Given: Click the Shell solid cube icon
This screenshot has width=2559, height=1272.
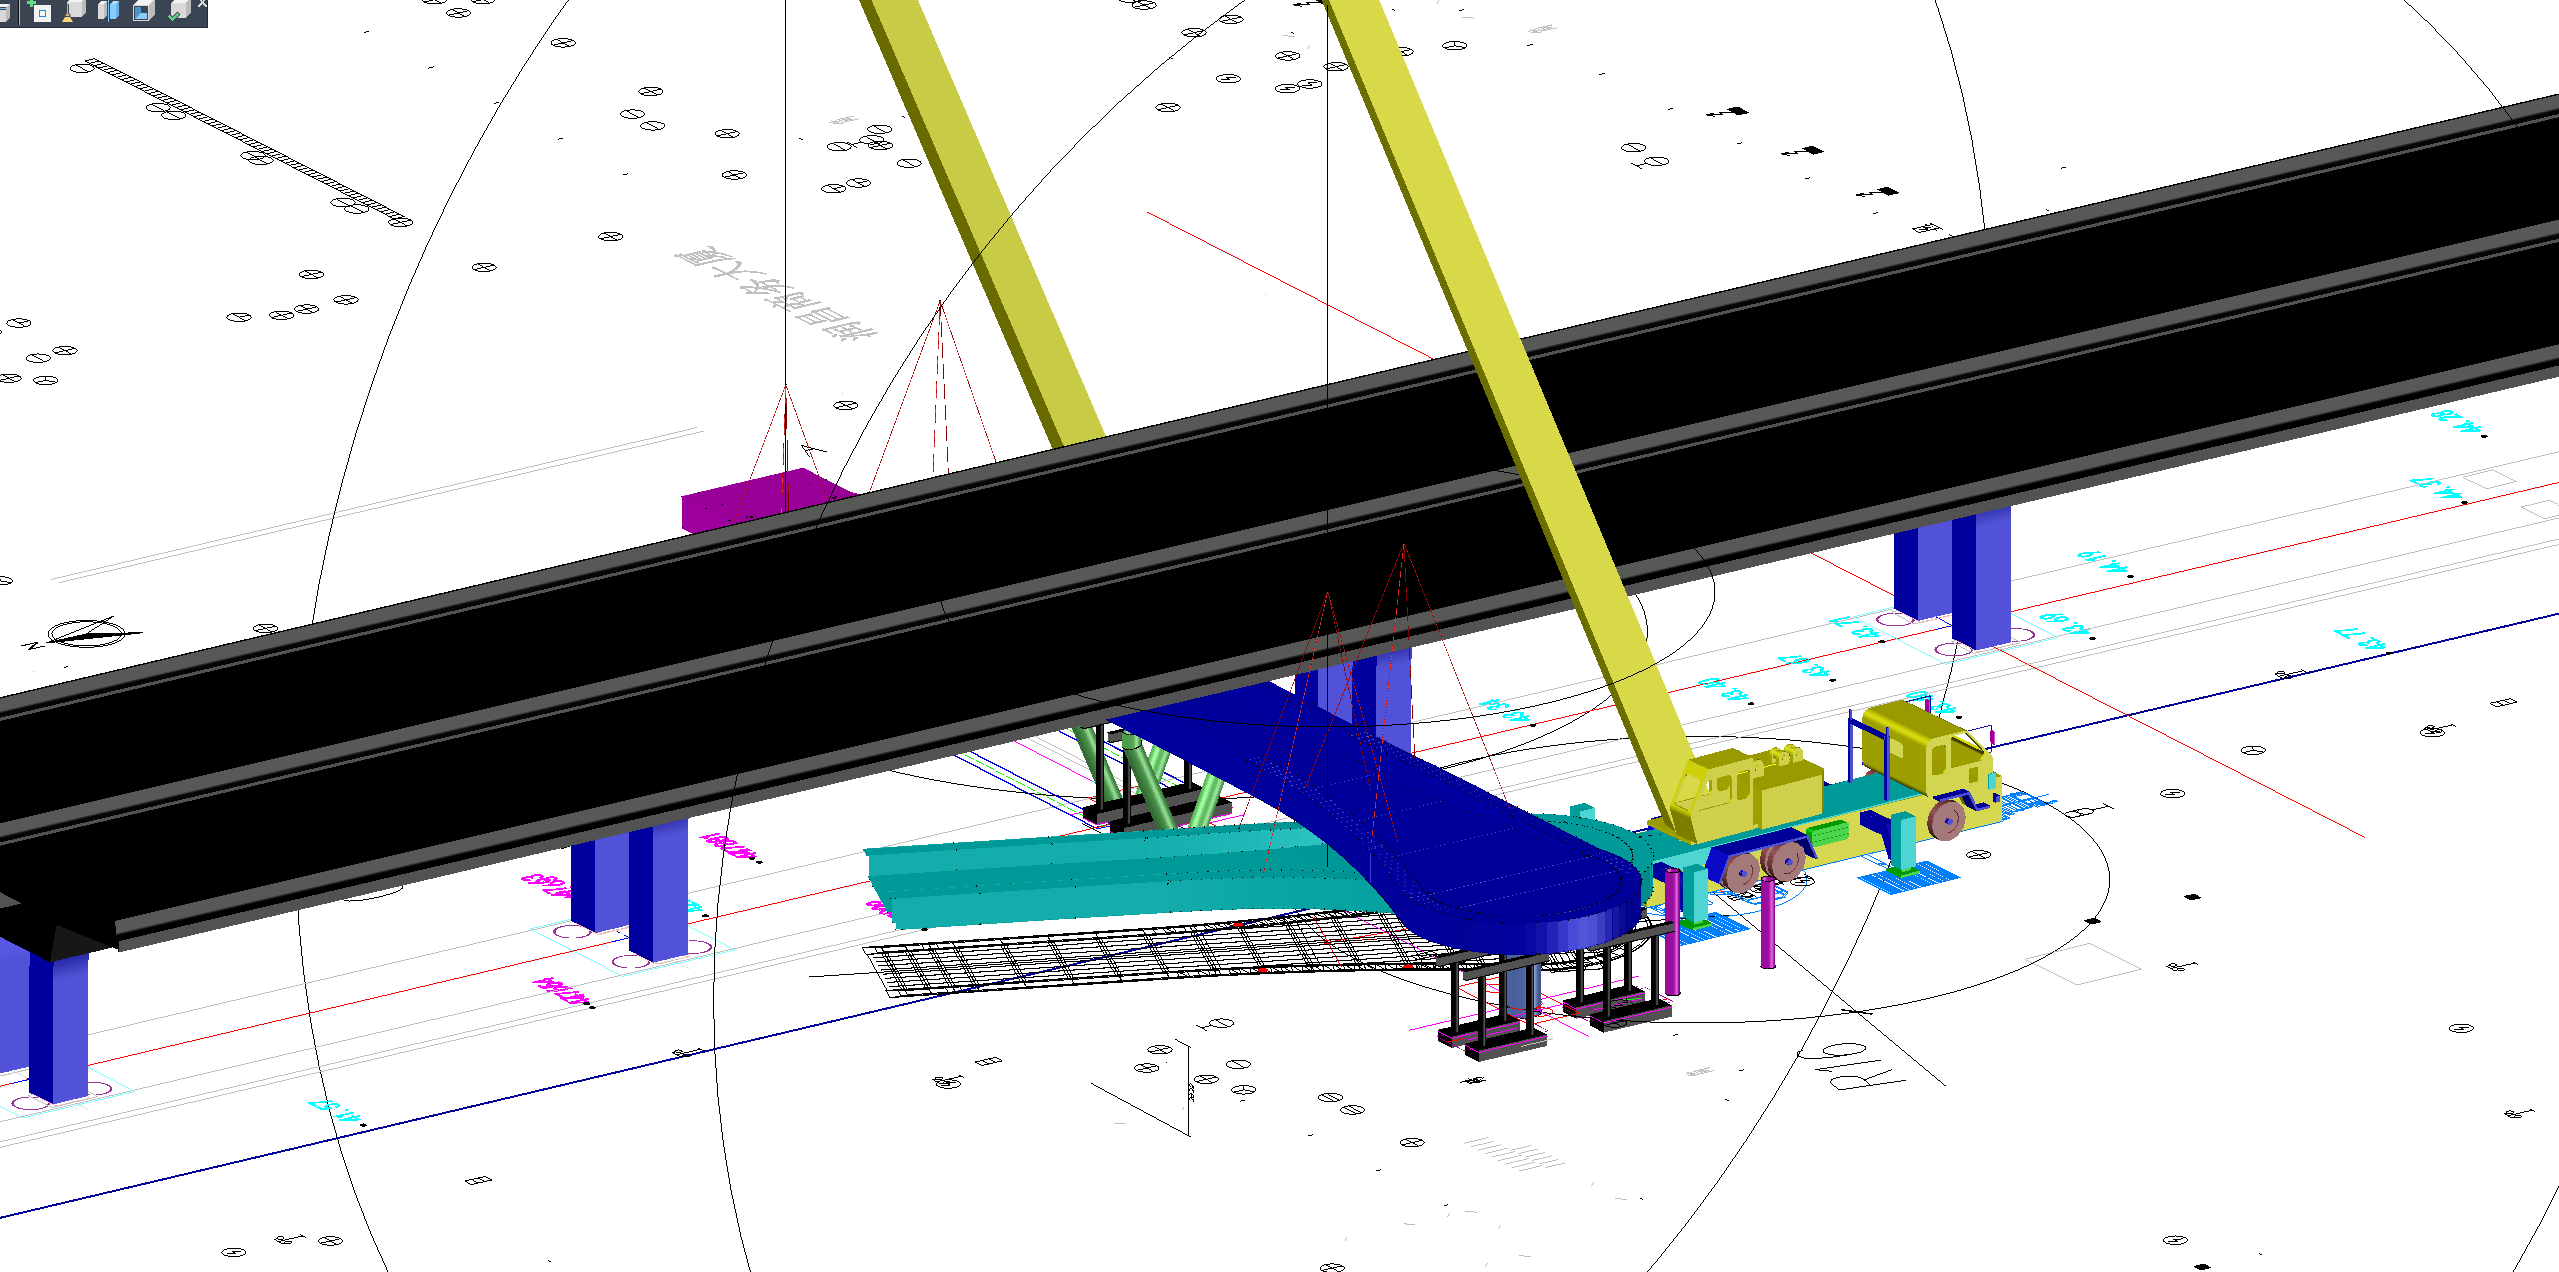Looking at the screenshot, I should (143, 11).
